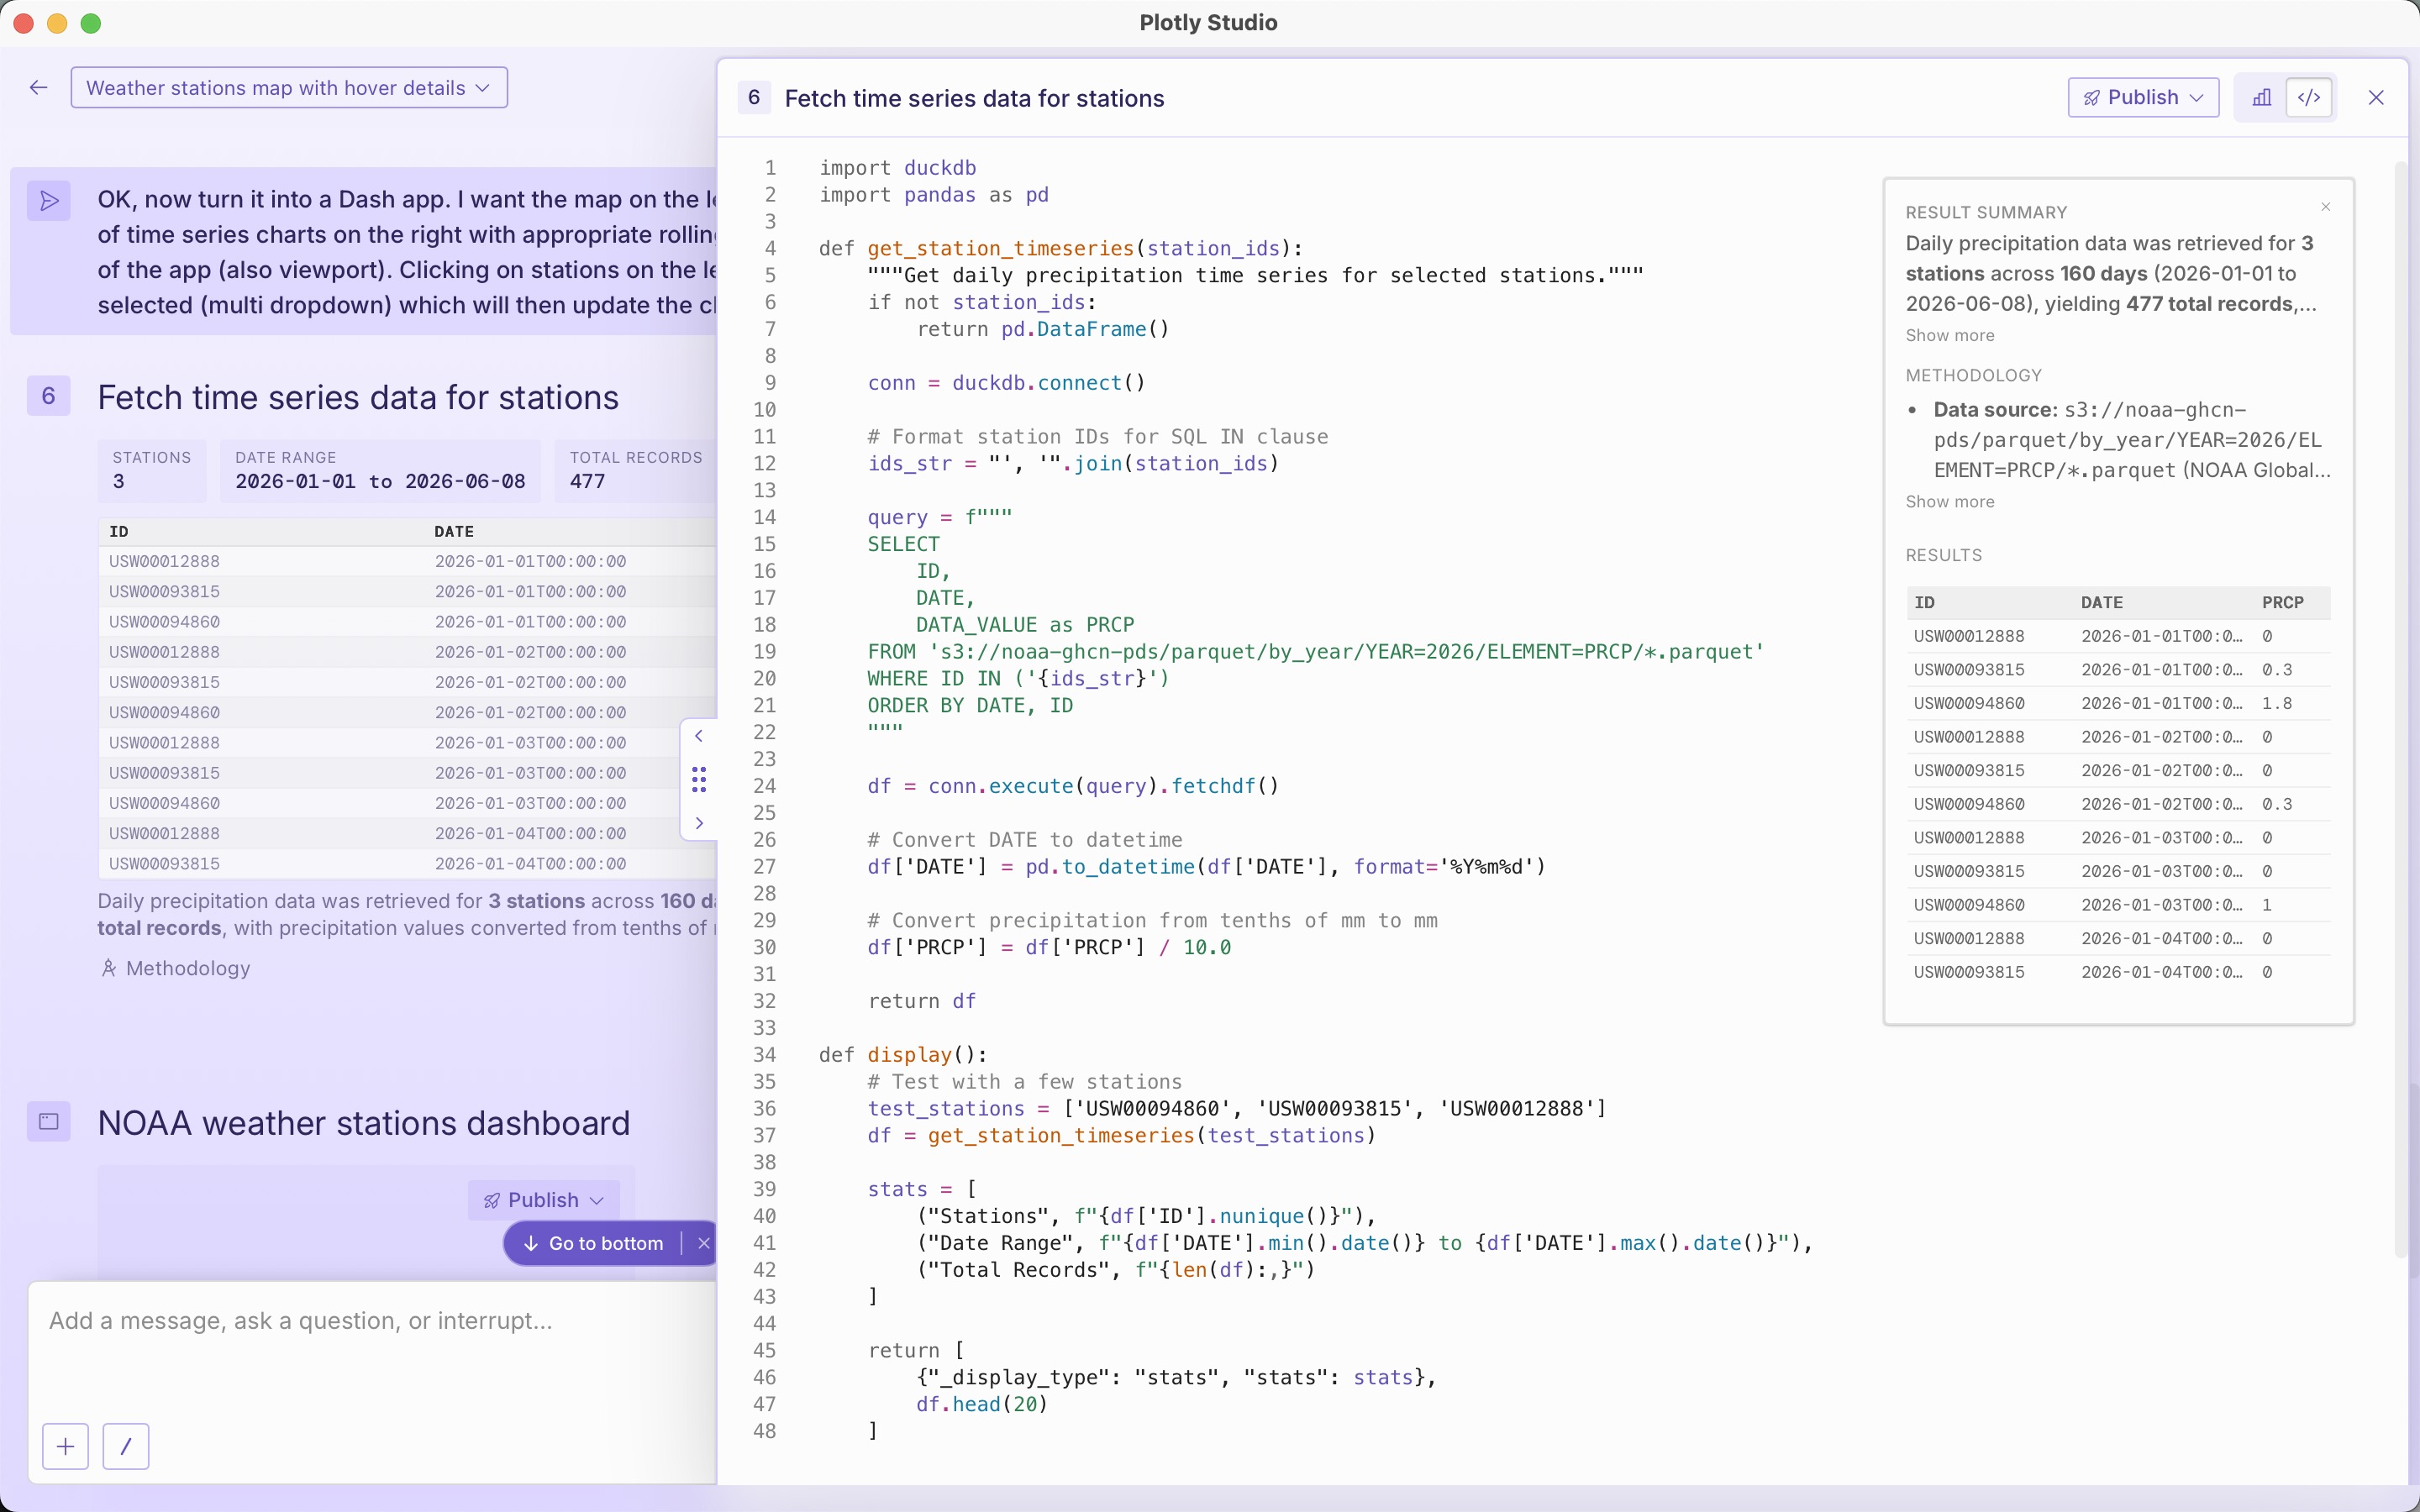Click 'import duckdb' on code line 1
This screenshot has height=1512, width=2420.
click(897, 168)
